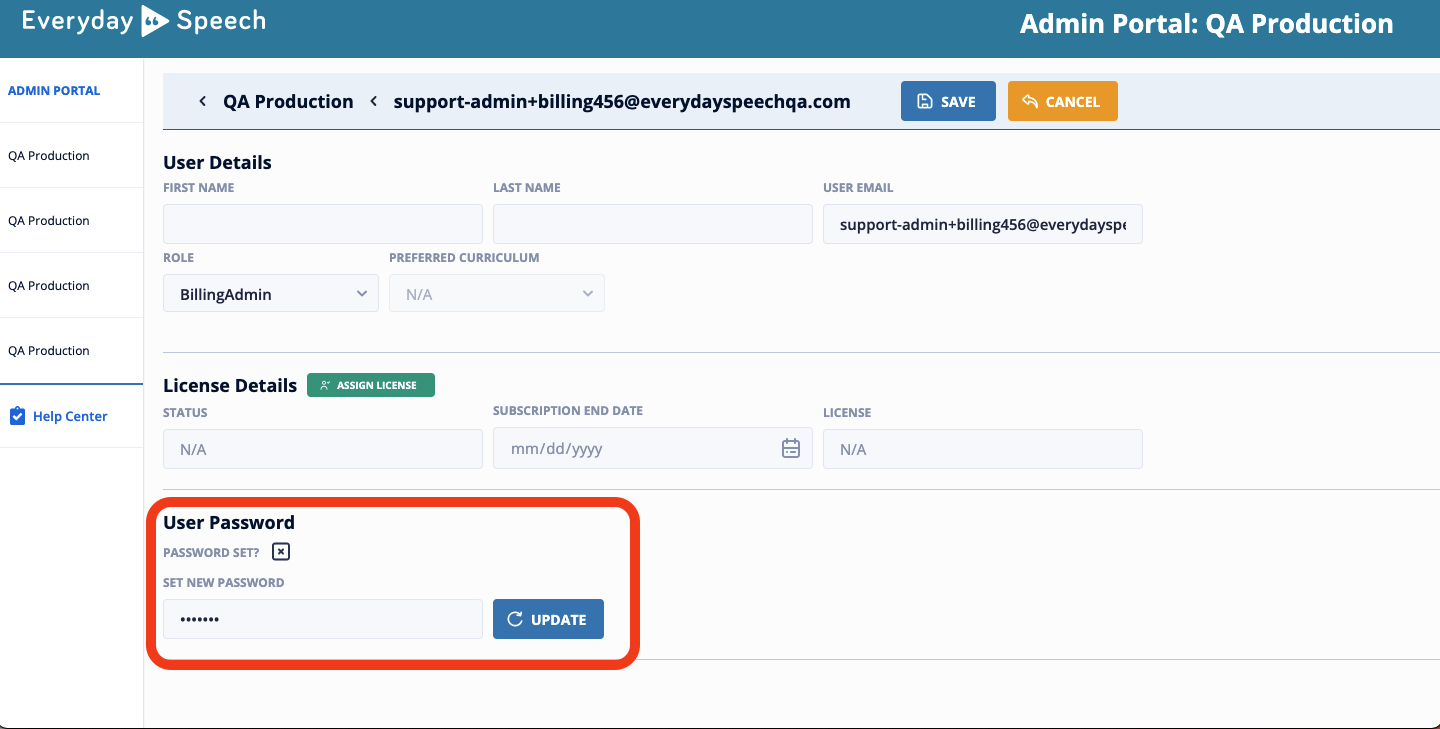Click the Admin Portal: QA Production header title
The image size is (1440, 729).
coord(1206,24)
